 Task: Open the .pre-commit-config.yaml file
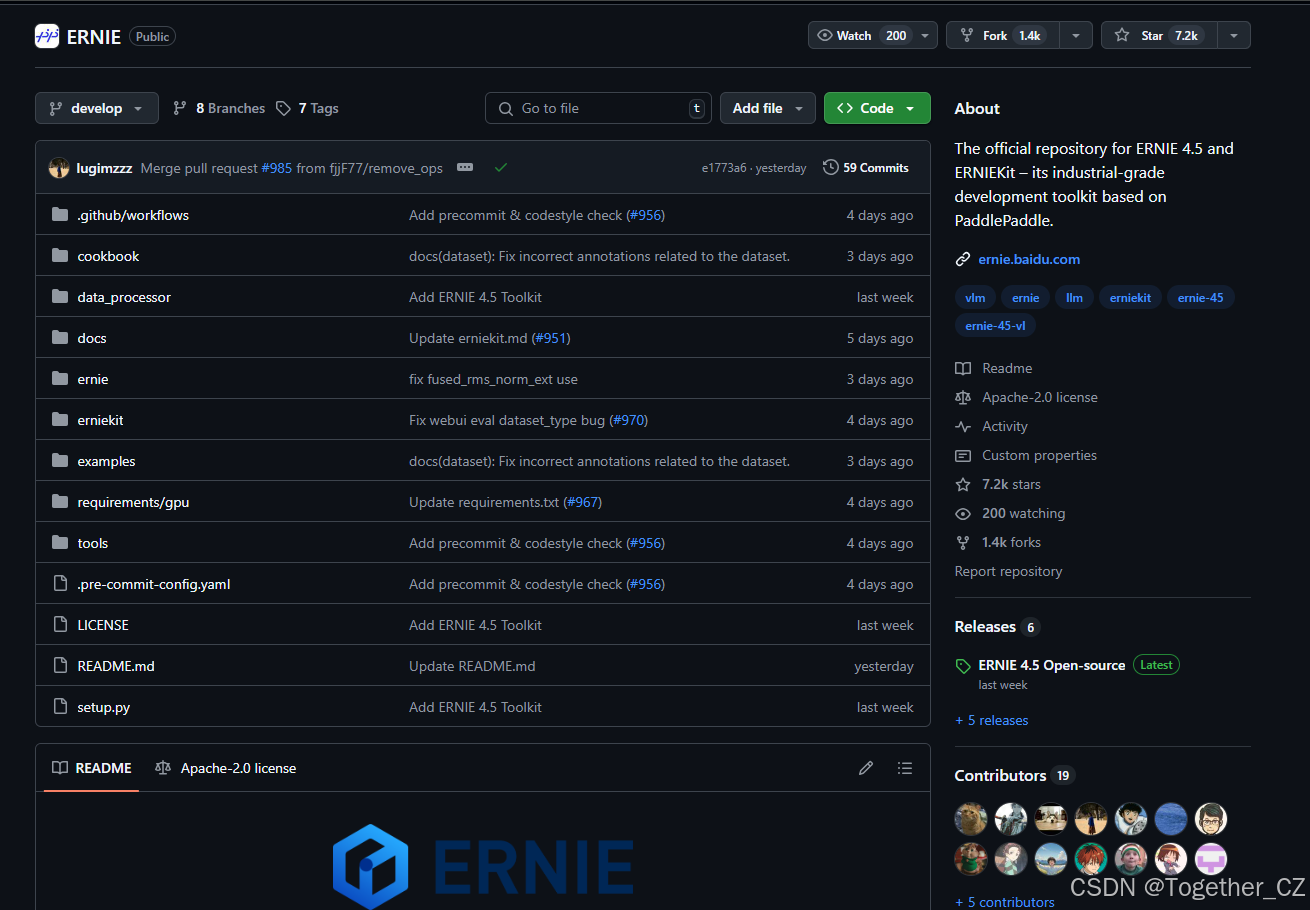154,584
